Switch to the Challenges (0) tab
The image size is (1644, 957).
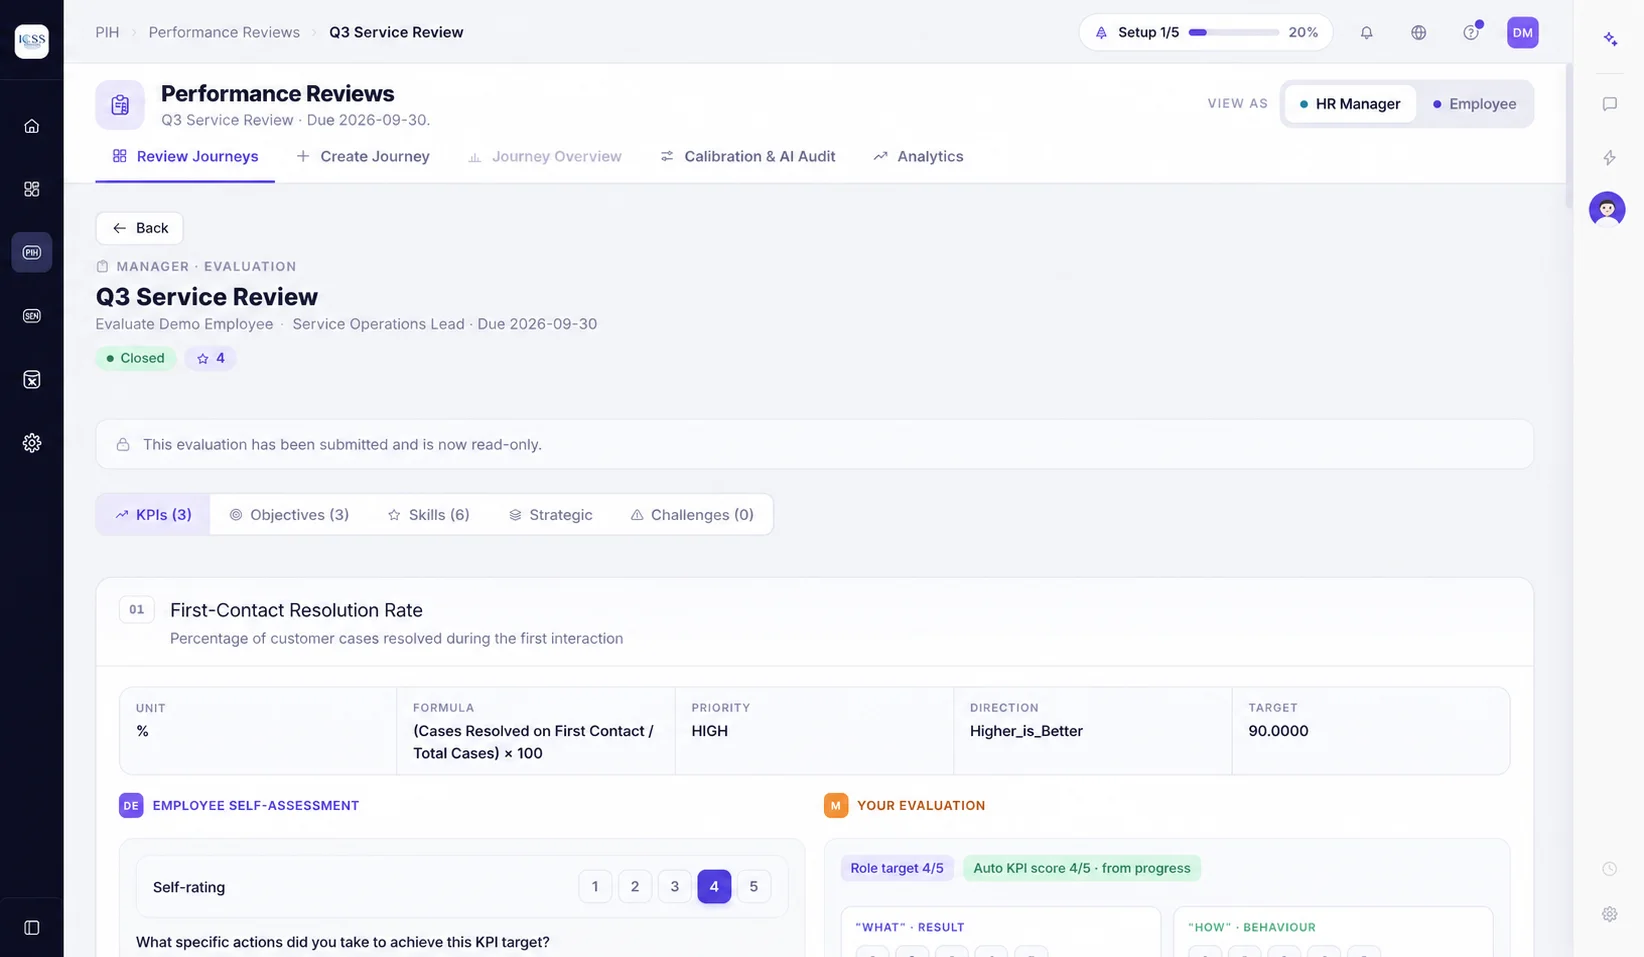692,514
